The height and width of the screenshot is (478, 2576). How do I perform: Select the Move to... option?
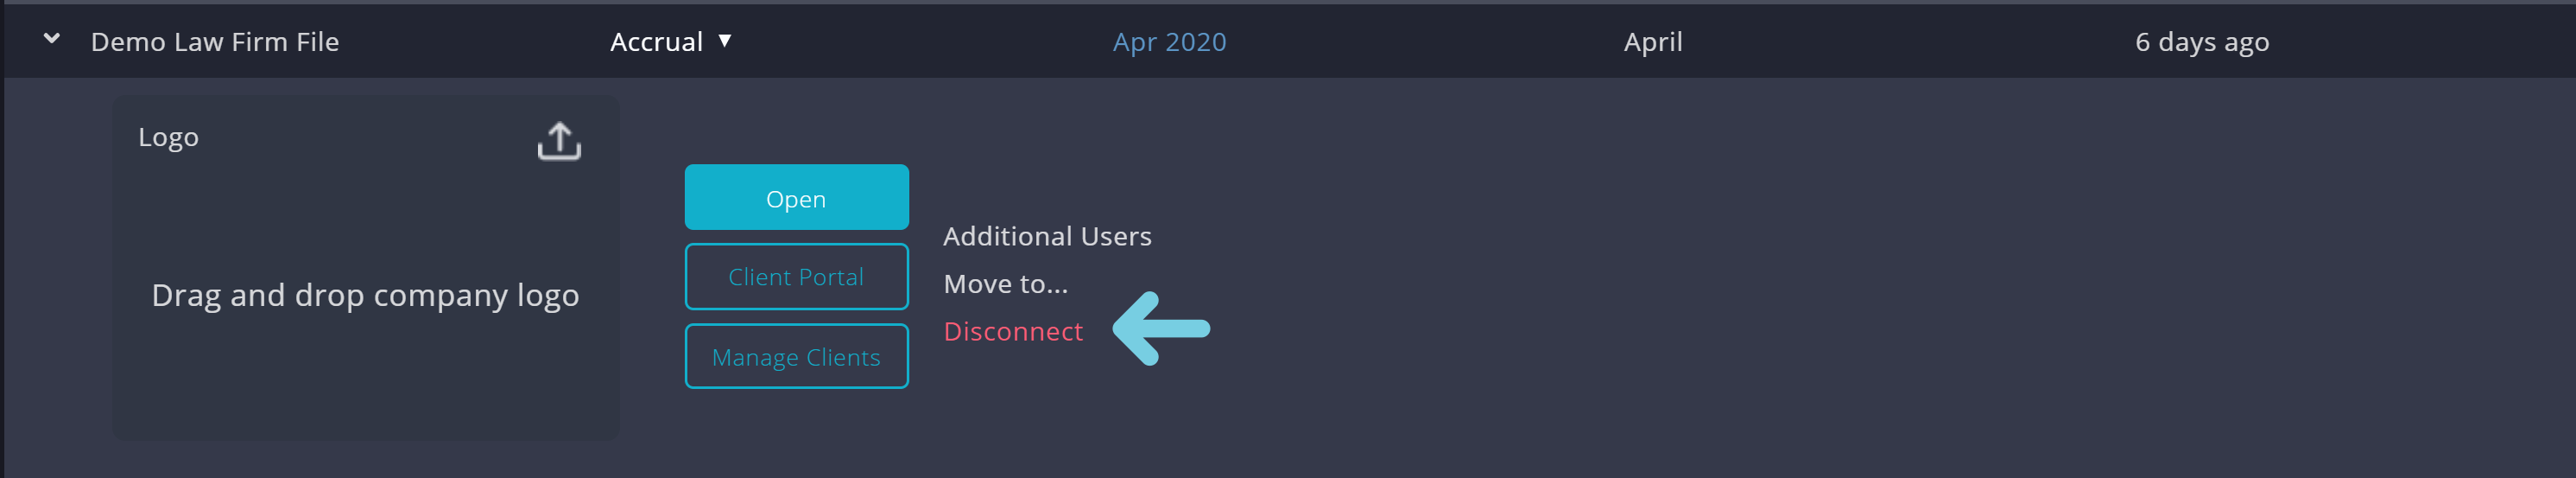tap(1005, 284)
